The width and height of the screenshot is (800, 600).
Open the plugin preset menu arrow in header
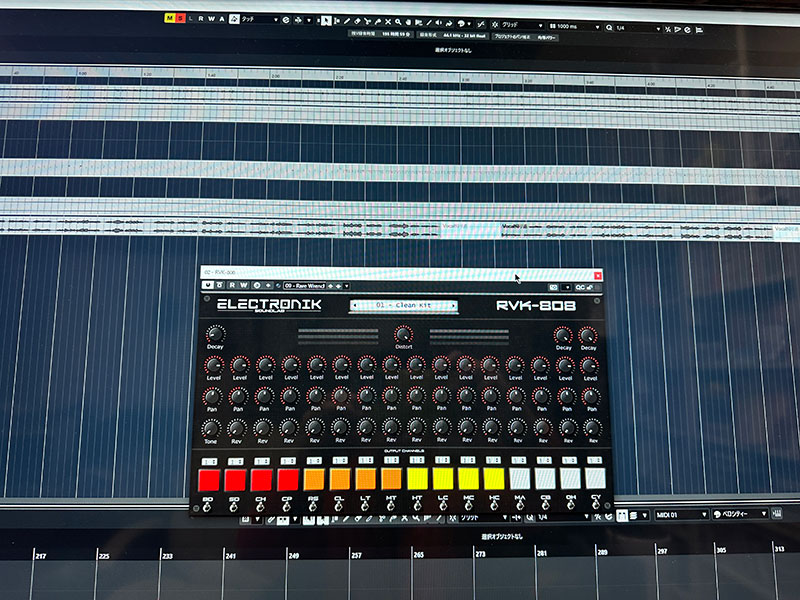point(346,286)
